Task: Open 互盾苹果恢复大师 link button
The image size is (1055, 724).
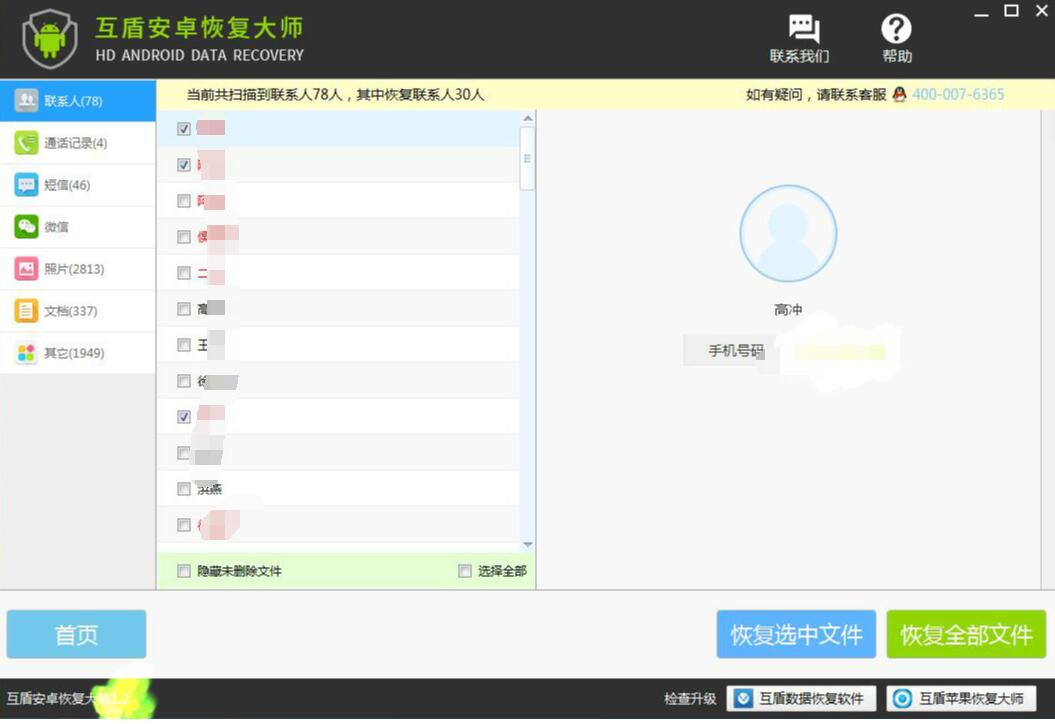Action: (x=961, y=698)
